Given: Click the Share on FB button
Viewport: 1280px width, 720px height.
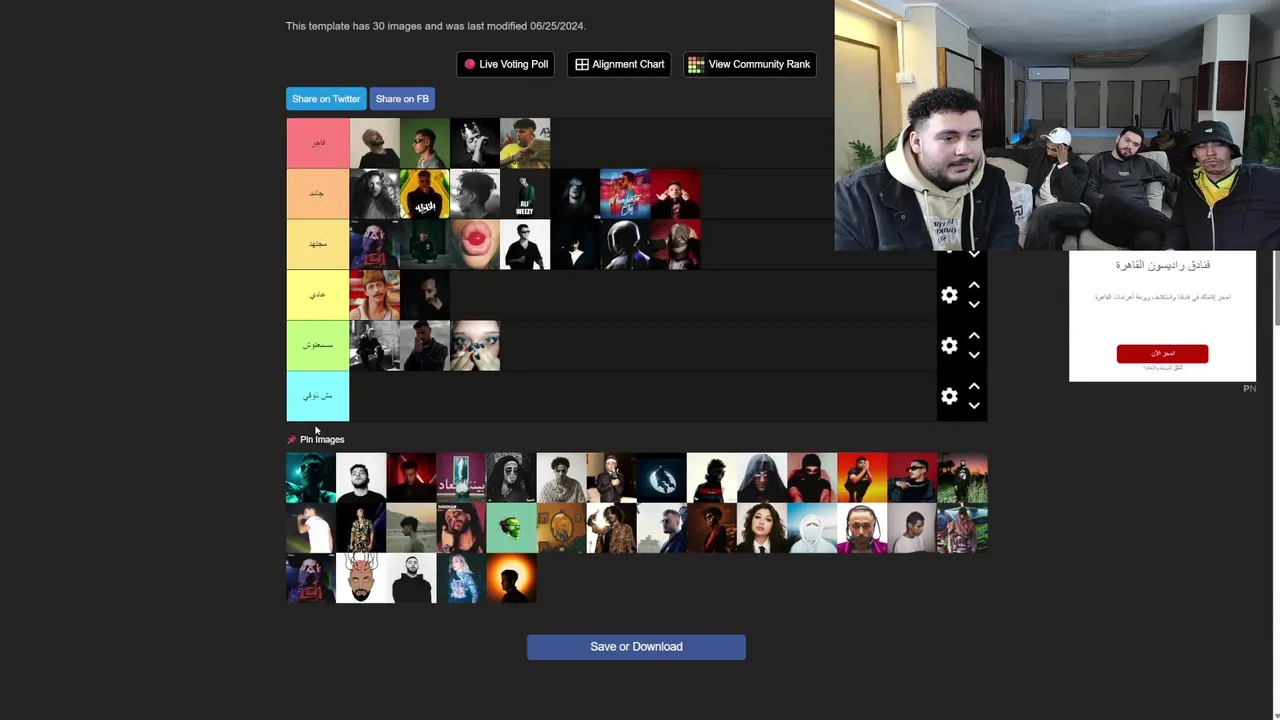Looking at the screenshot, I should [402, 99].
